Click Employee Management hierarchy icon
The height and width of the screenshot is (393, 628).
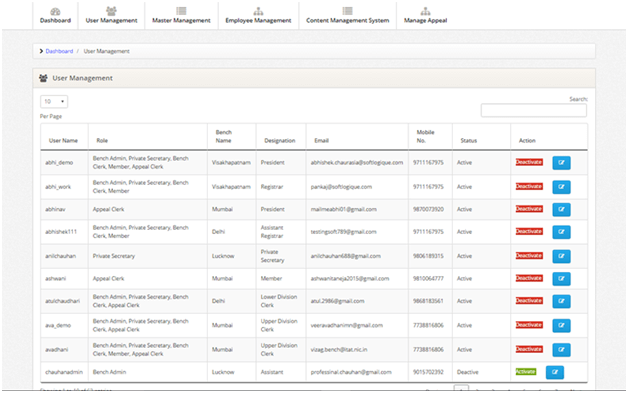pos(258,11)
